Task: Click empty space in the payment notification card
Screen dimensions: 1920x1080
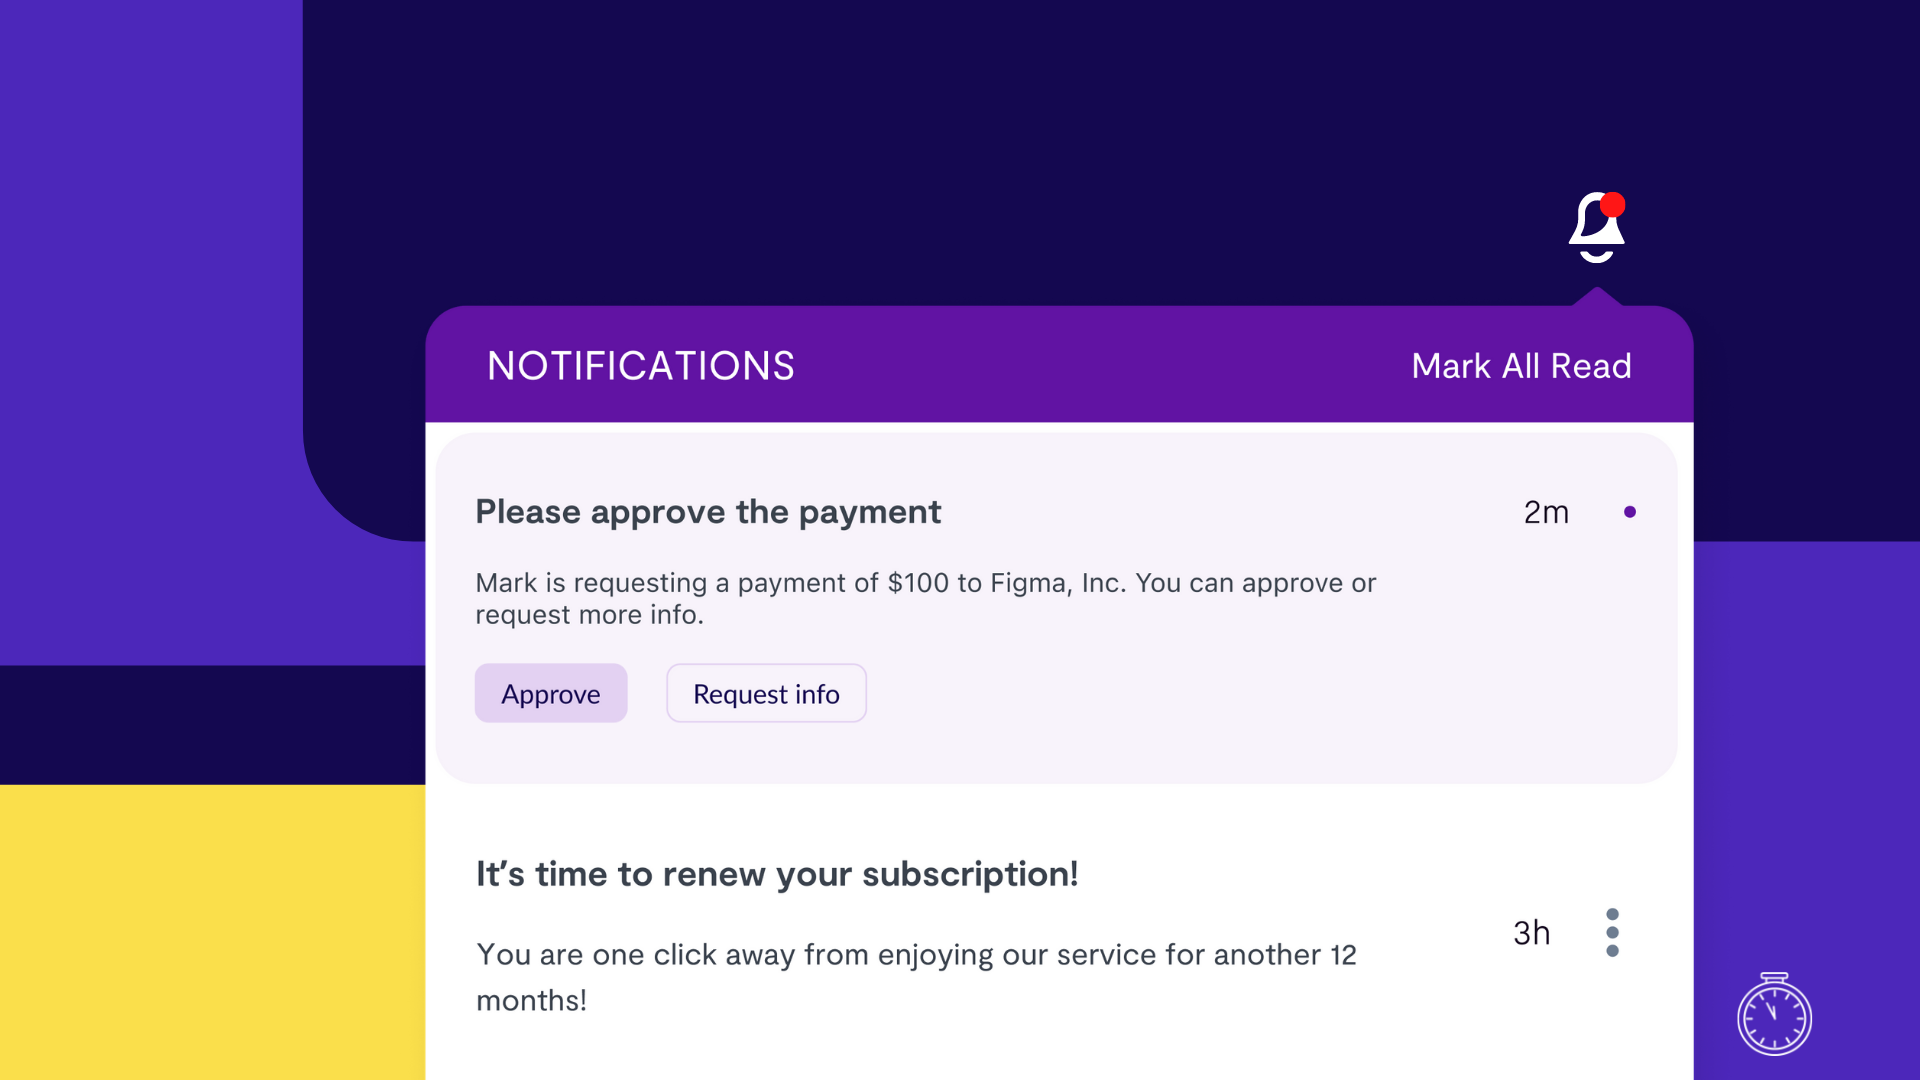Action: [x=1200, y=700]
